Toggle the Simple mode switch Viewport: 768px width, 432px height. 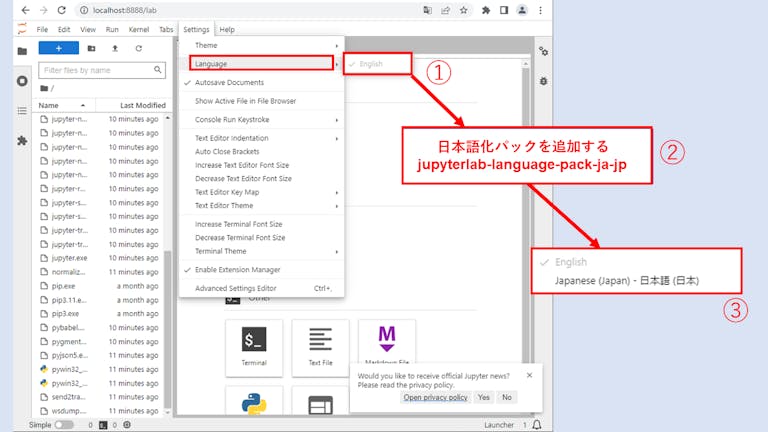64,425
